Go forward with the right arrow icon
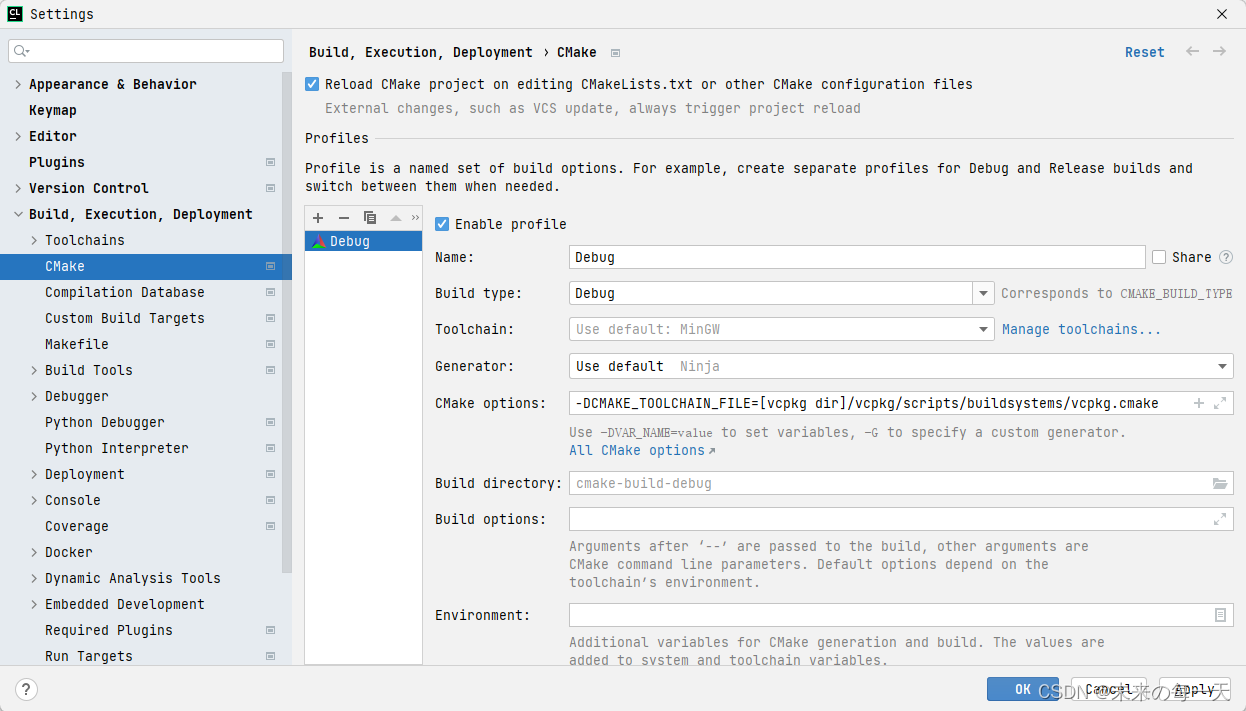This screenshot has height=711, width=1246. [x=1219, y=52]
